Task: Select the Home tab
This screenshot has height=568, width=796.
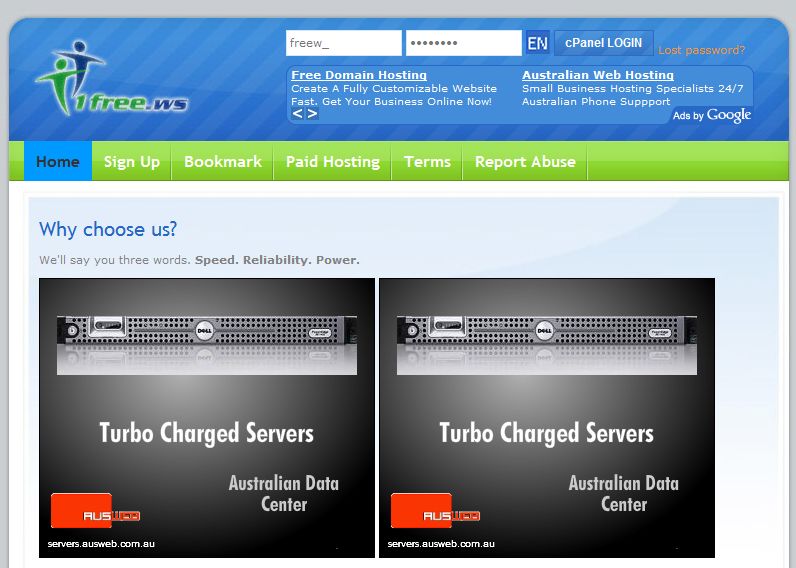Action: (58, 161)
